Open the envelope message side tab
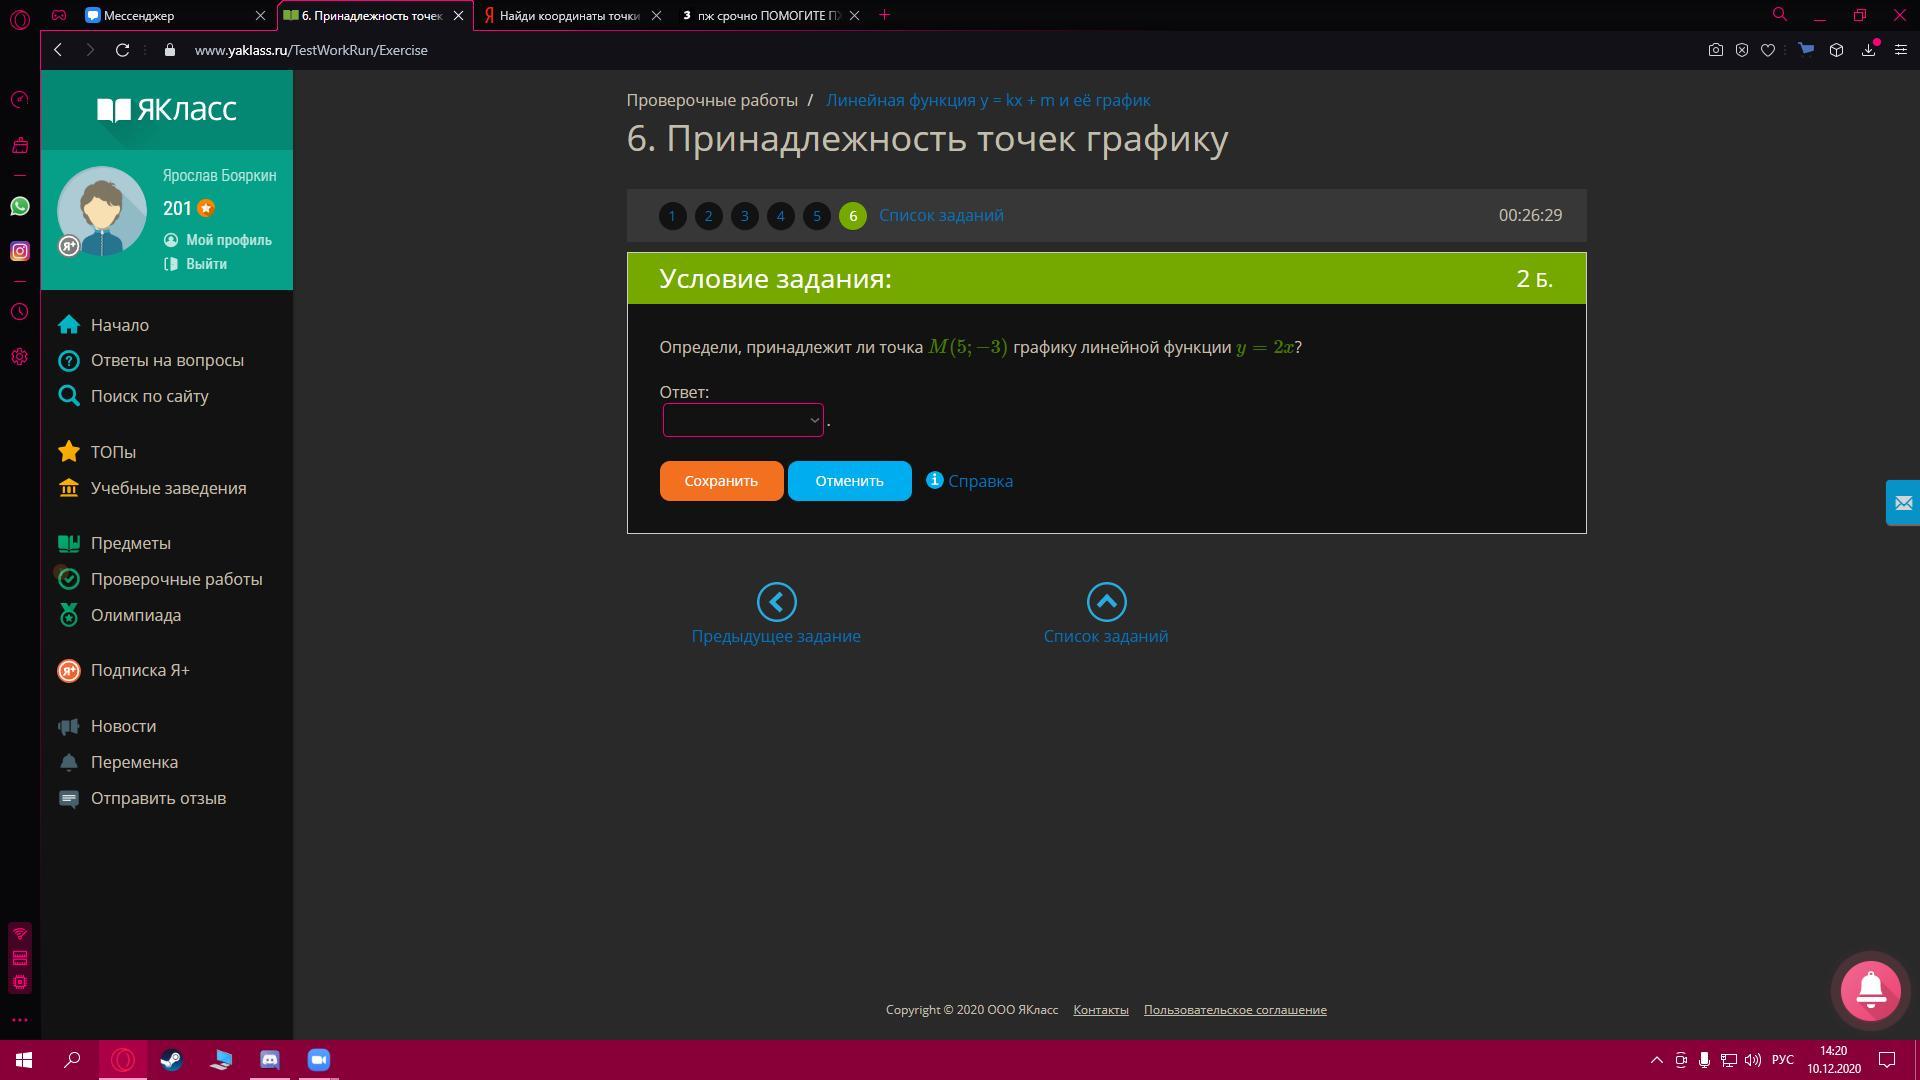Image resolution: width=1920 pixels, height=1080 pixels. (x=1902, y=503)
